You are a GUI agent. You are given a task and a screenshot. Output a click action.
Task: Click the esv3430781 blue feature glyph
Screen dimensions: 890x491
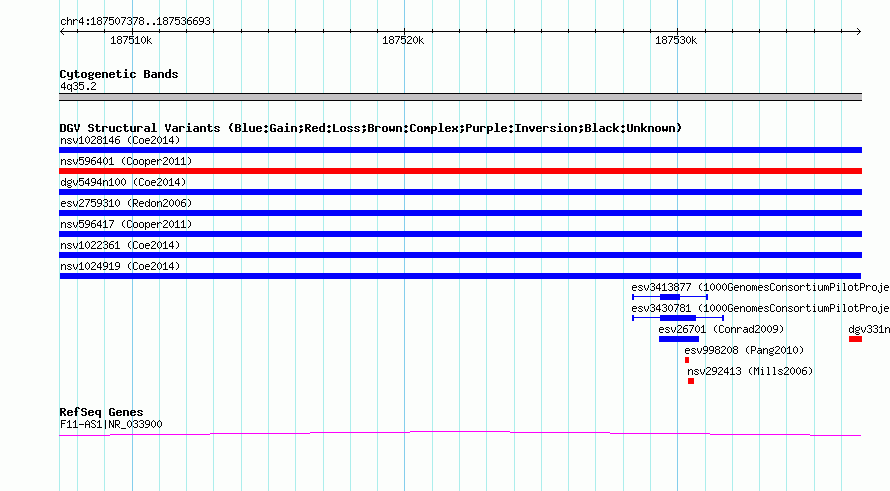pos(678,318)
